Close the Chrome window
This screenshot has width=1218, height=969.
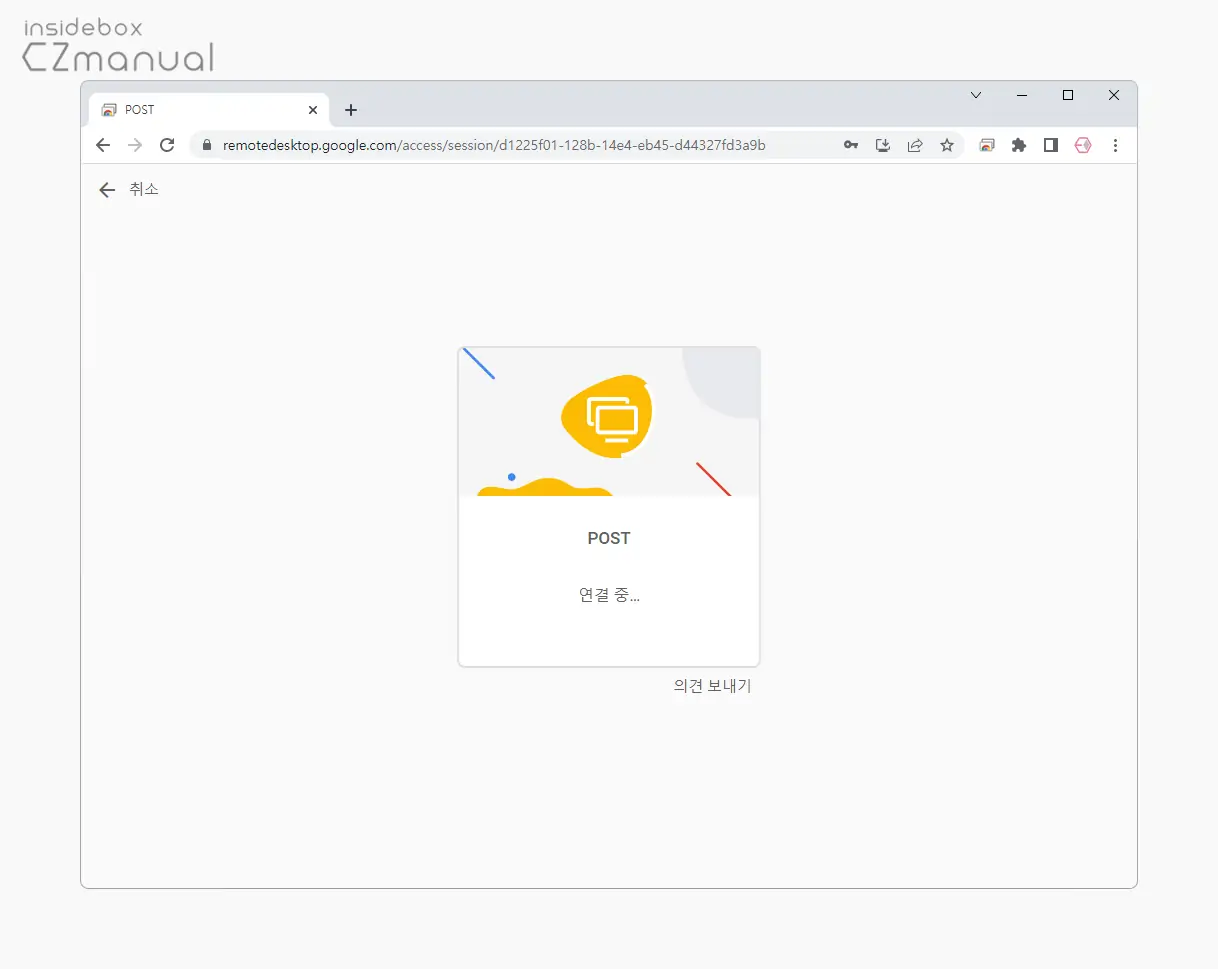tap(1114, 95)
